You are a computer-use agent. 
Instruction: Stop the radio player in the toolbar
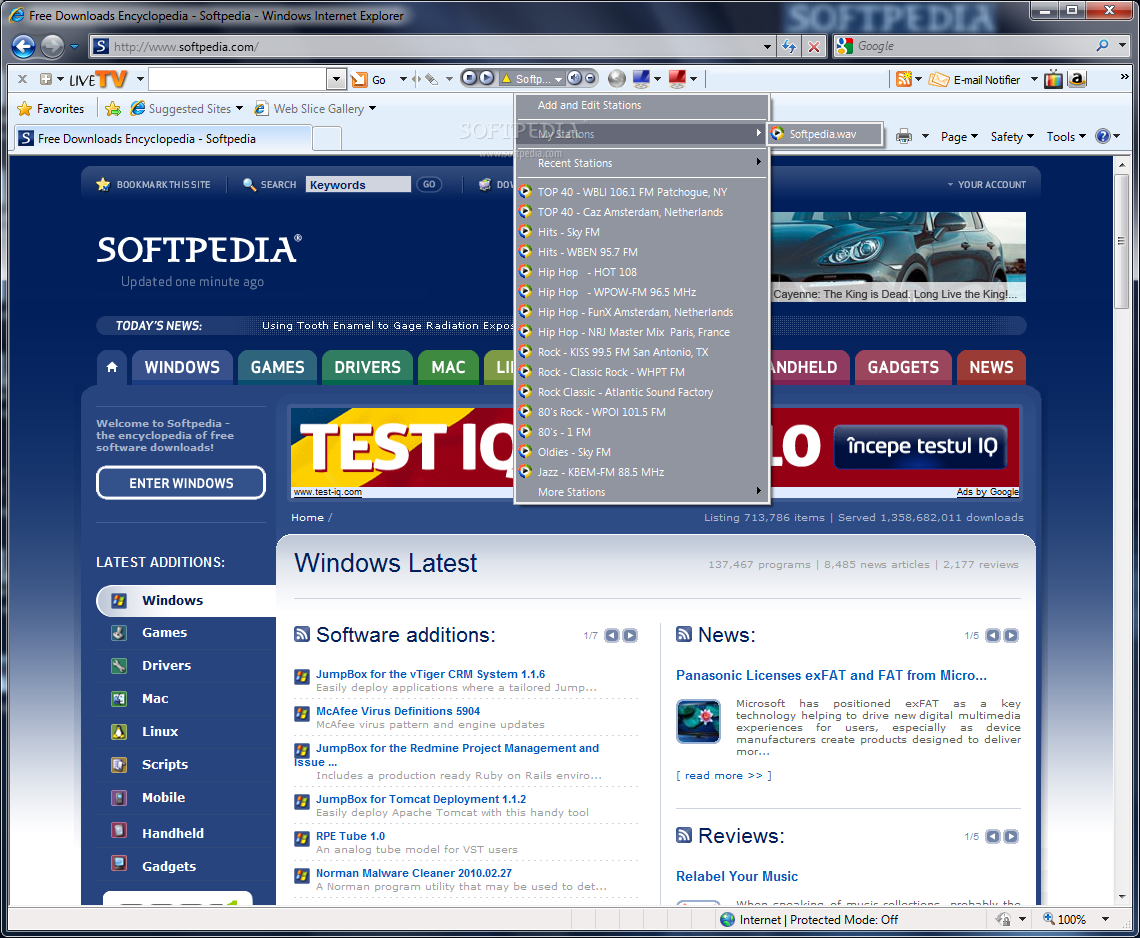(x=470, y=78)
